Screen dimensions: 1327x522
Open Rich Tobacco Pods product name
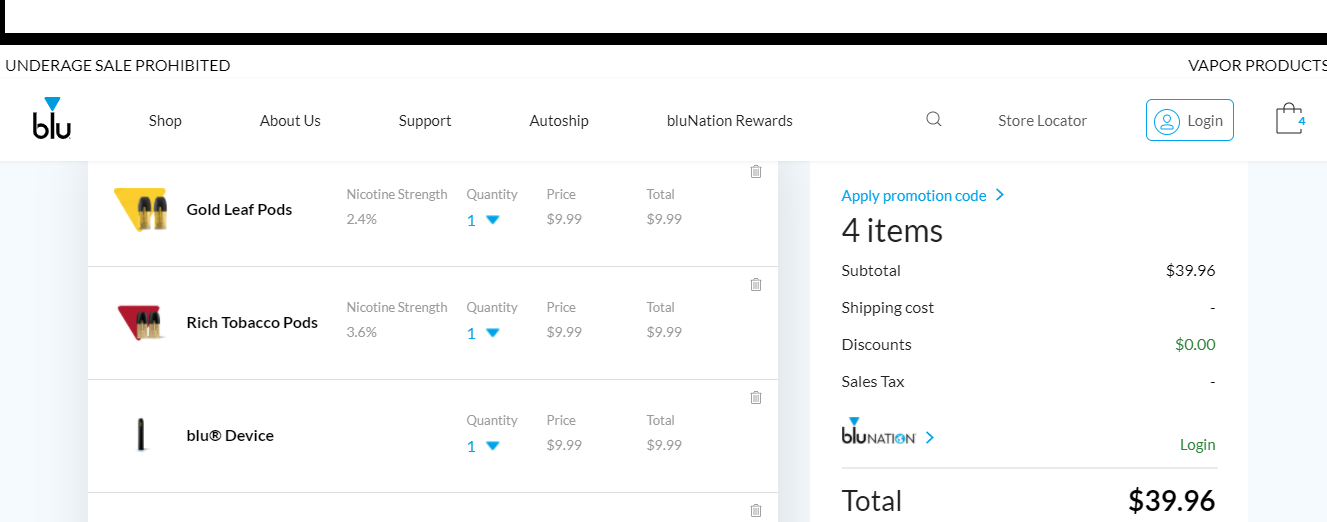coord(252,323)
